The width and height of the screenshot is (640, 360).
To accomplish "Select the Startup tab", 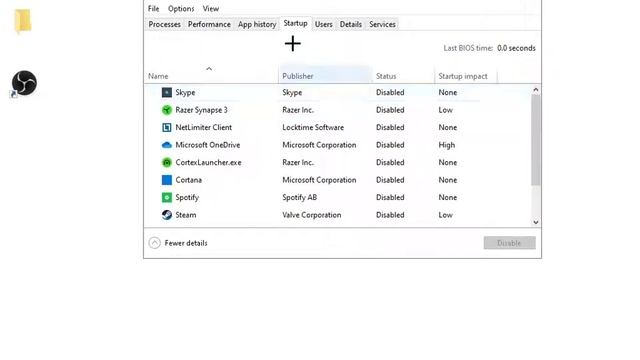I will pyautogui.click(x=296, y=24).
